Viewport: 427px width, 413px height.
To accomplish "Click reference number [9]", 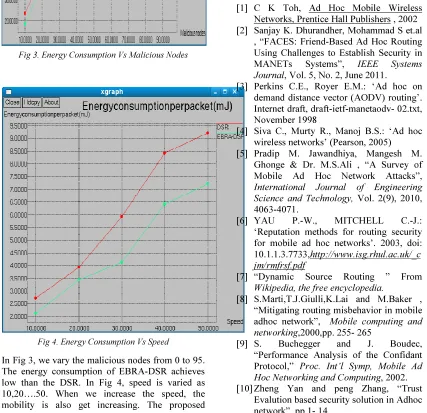I will click(242, 344).
